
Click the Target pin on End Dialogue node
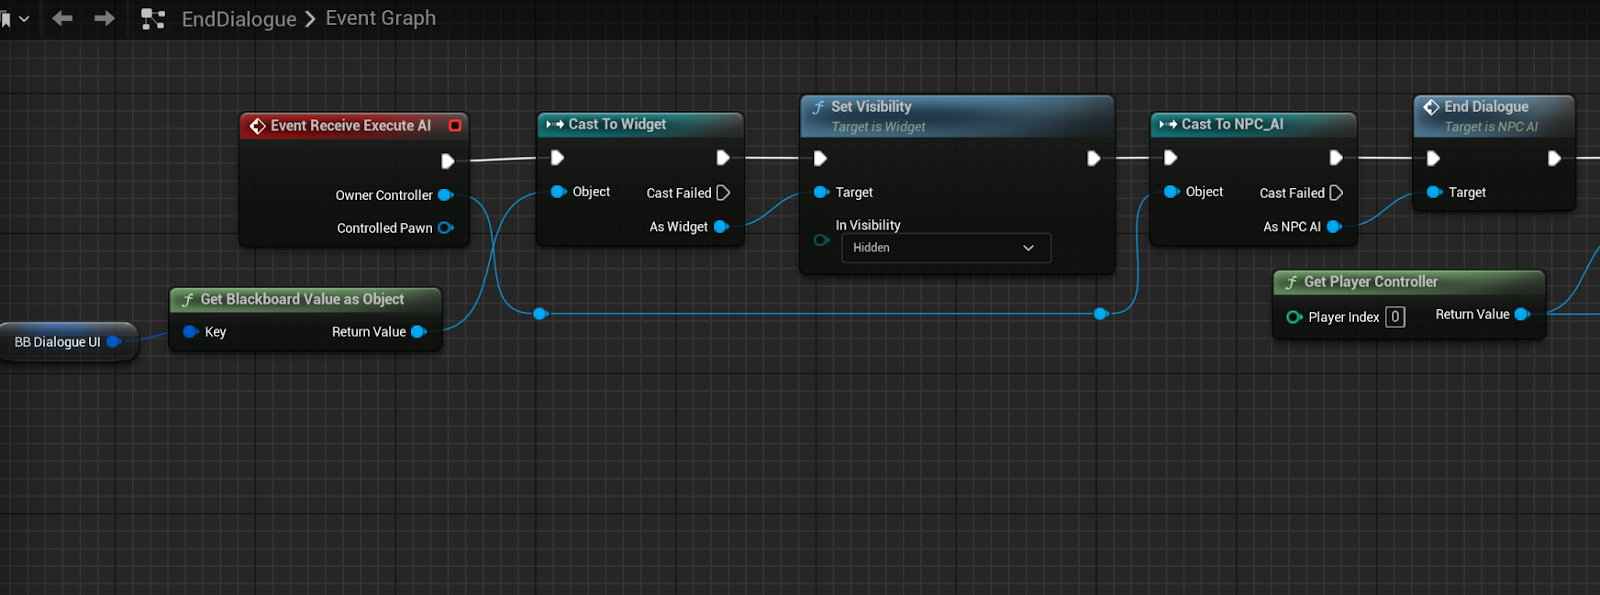coord(1434,192)
